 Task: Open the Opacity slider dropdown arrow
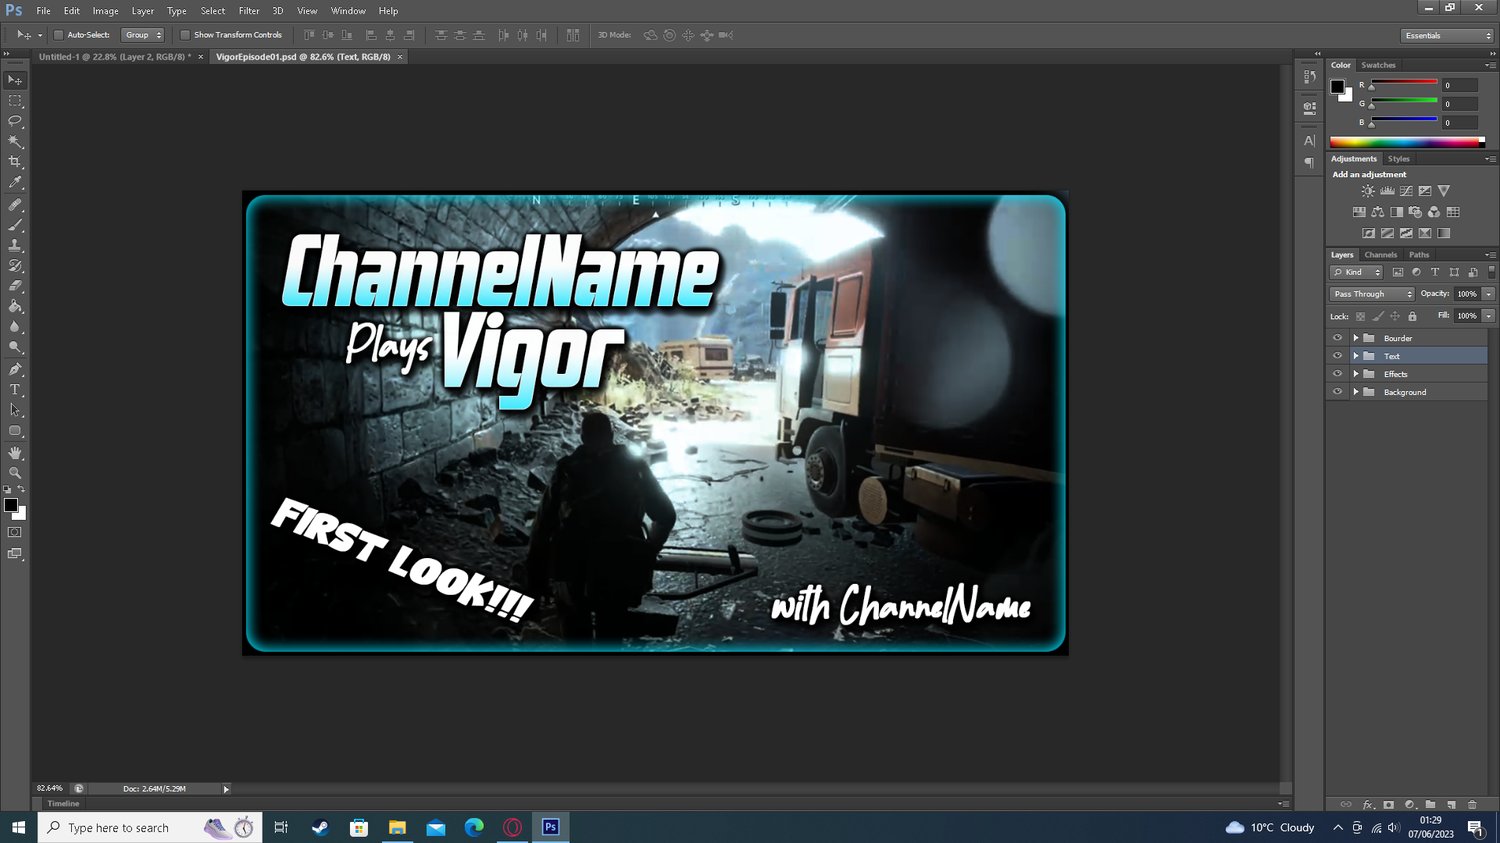click(1489, 294)
